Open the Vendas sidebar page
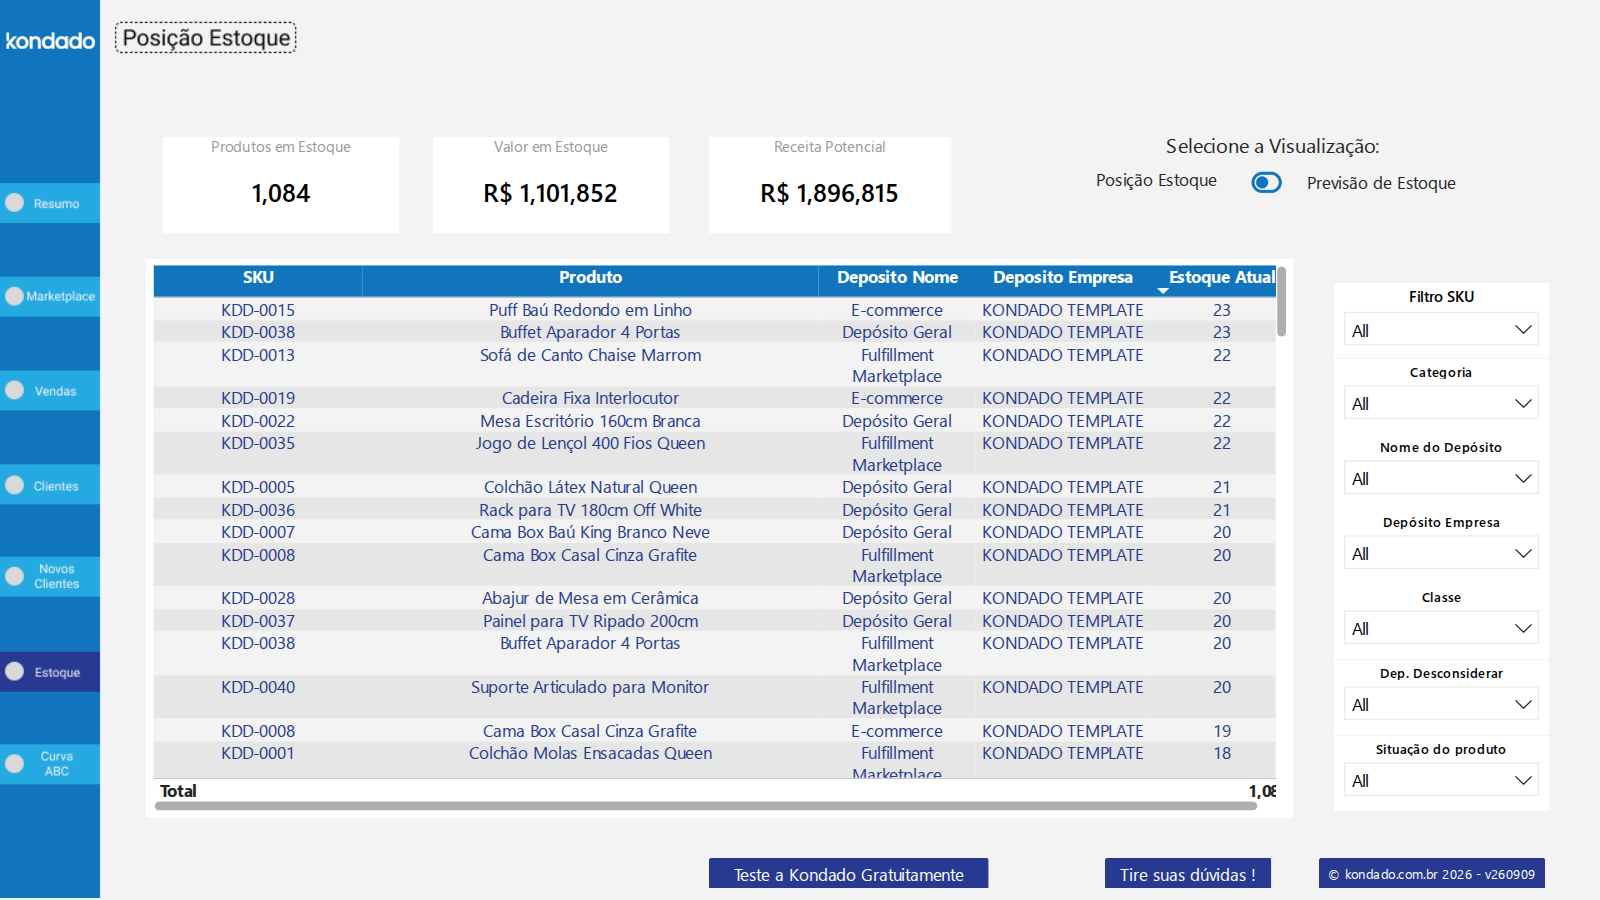Image resolution: width=1600 pixels, height=900 pixels. (50, 391)
